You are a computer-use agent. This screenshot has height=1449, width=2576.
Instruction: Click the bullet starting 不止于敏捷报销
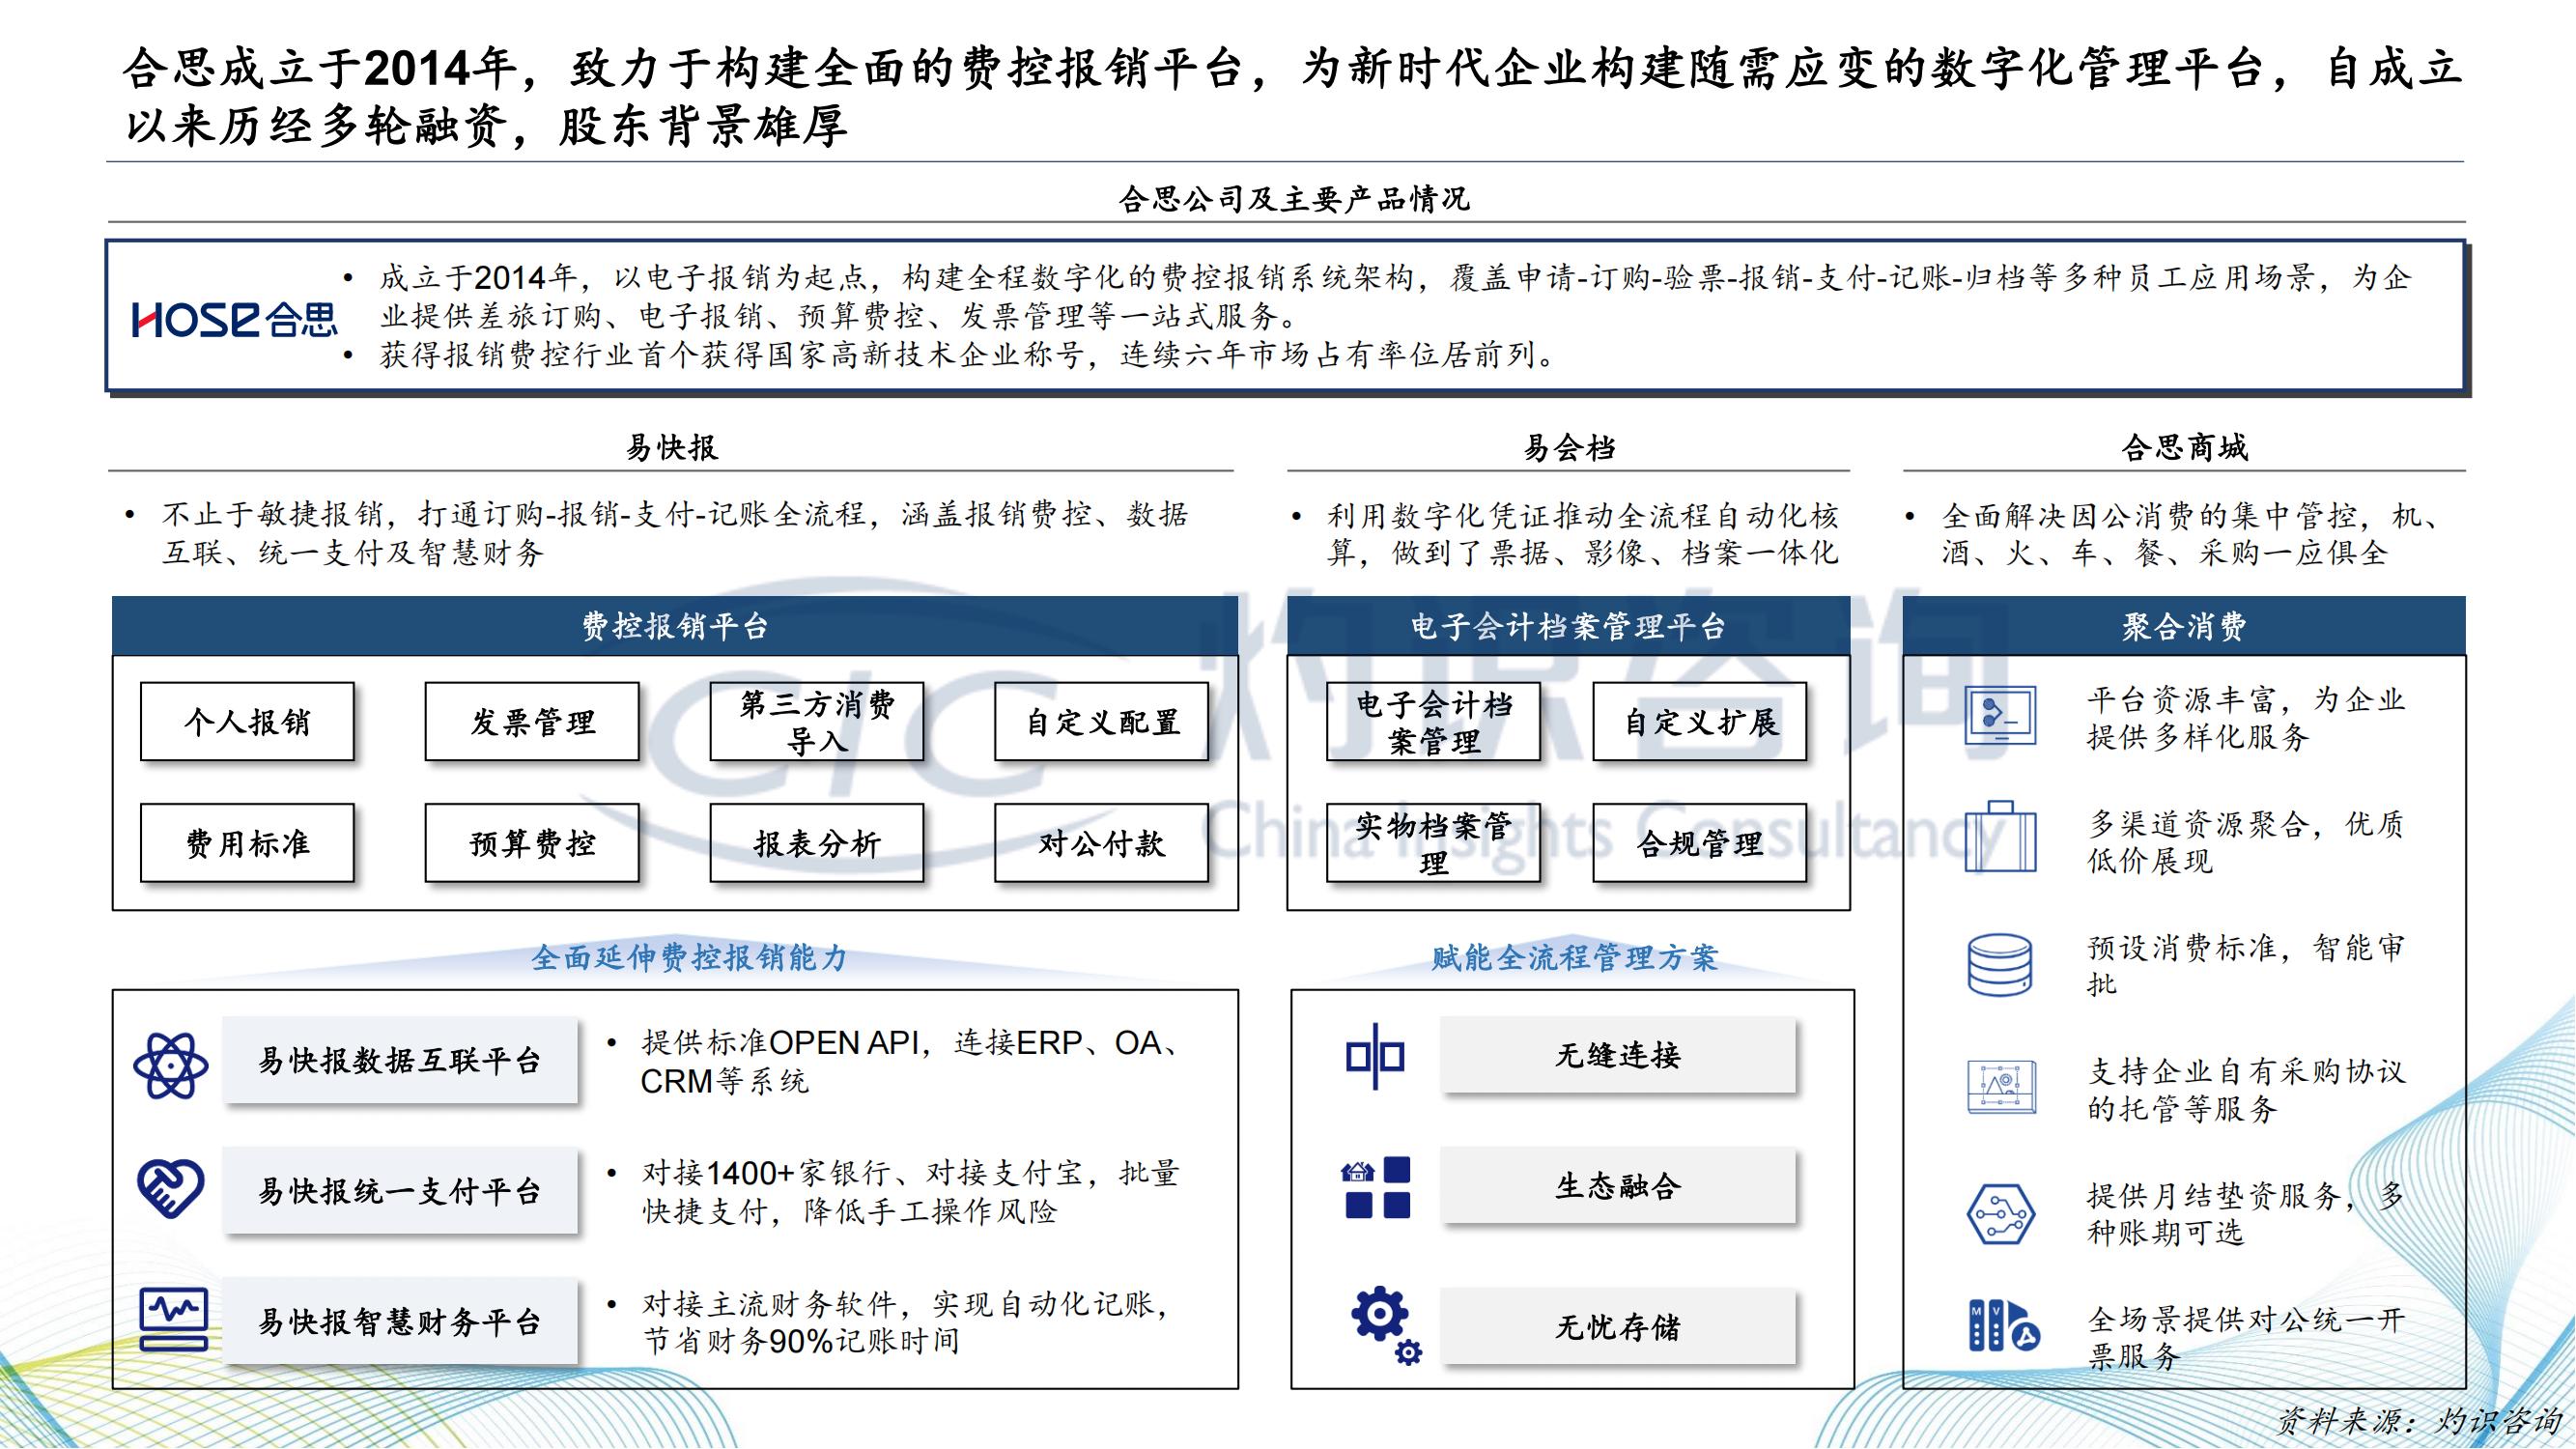675,533
